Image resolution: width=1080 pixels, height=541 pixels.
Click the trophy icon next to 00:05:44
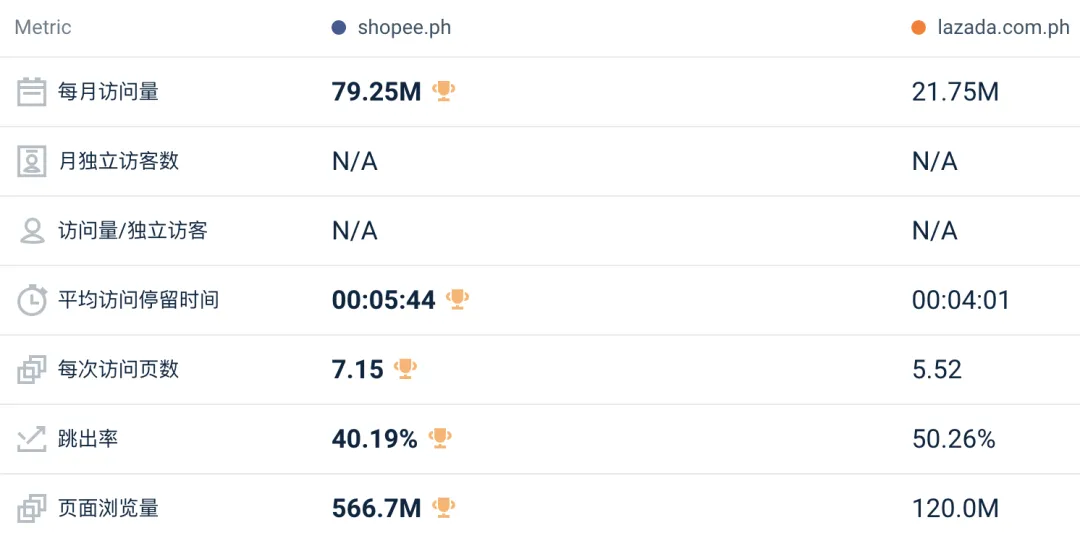pos(458,299)
